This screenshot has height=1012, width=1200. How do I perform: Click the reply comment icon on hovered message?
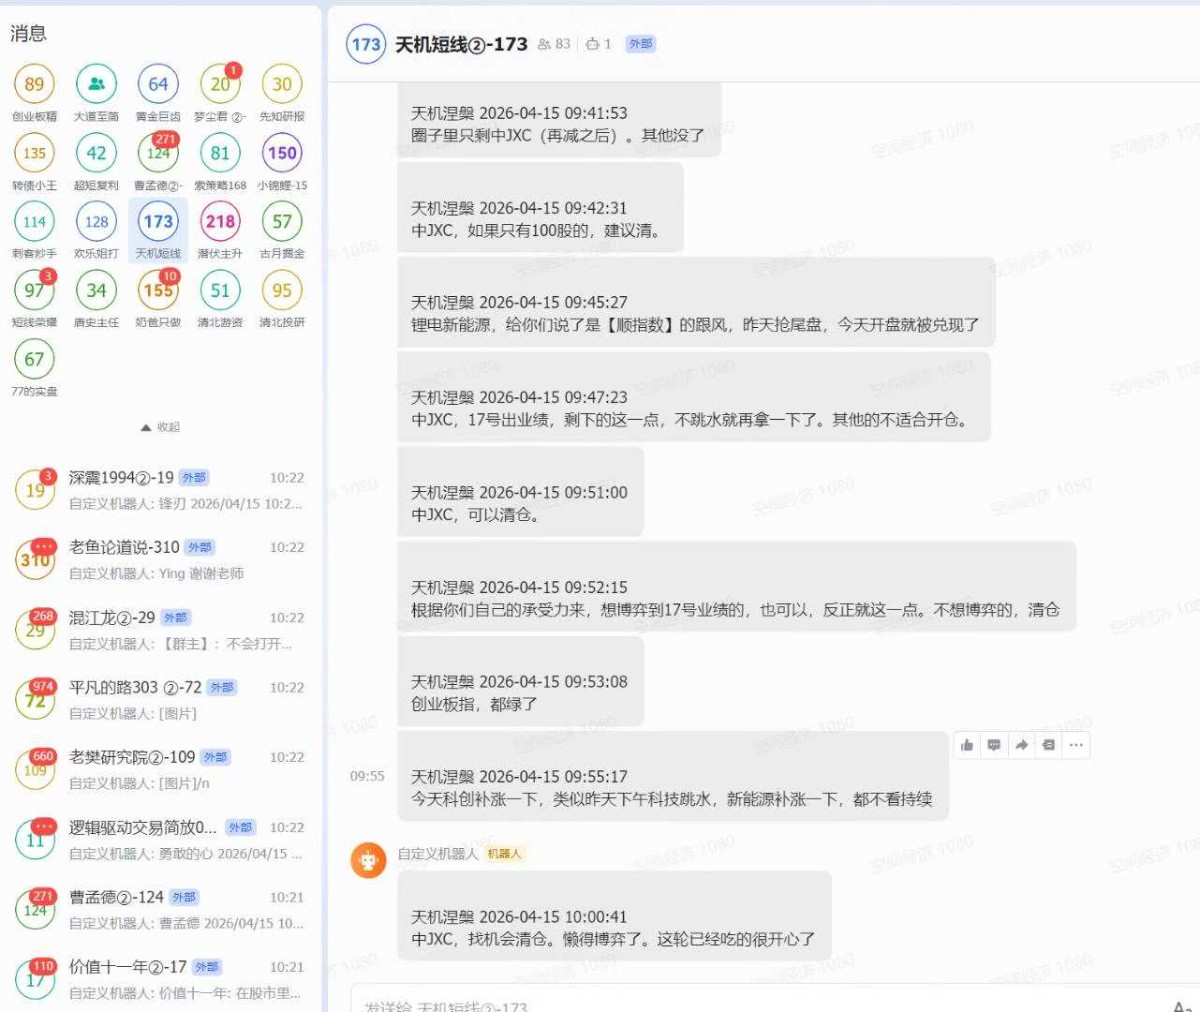[x=994, y=745]
